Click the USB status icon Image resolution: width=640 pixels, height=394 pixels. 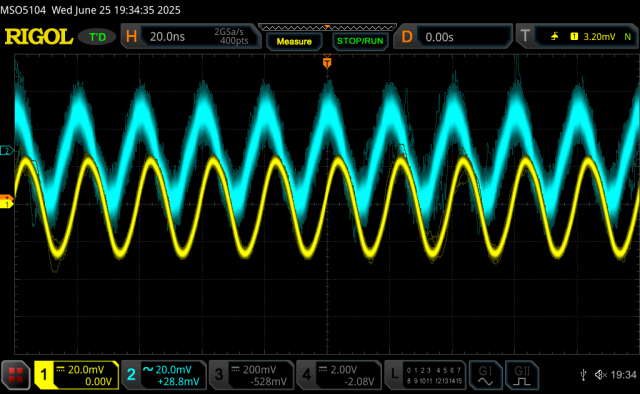point(583,374)
